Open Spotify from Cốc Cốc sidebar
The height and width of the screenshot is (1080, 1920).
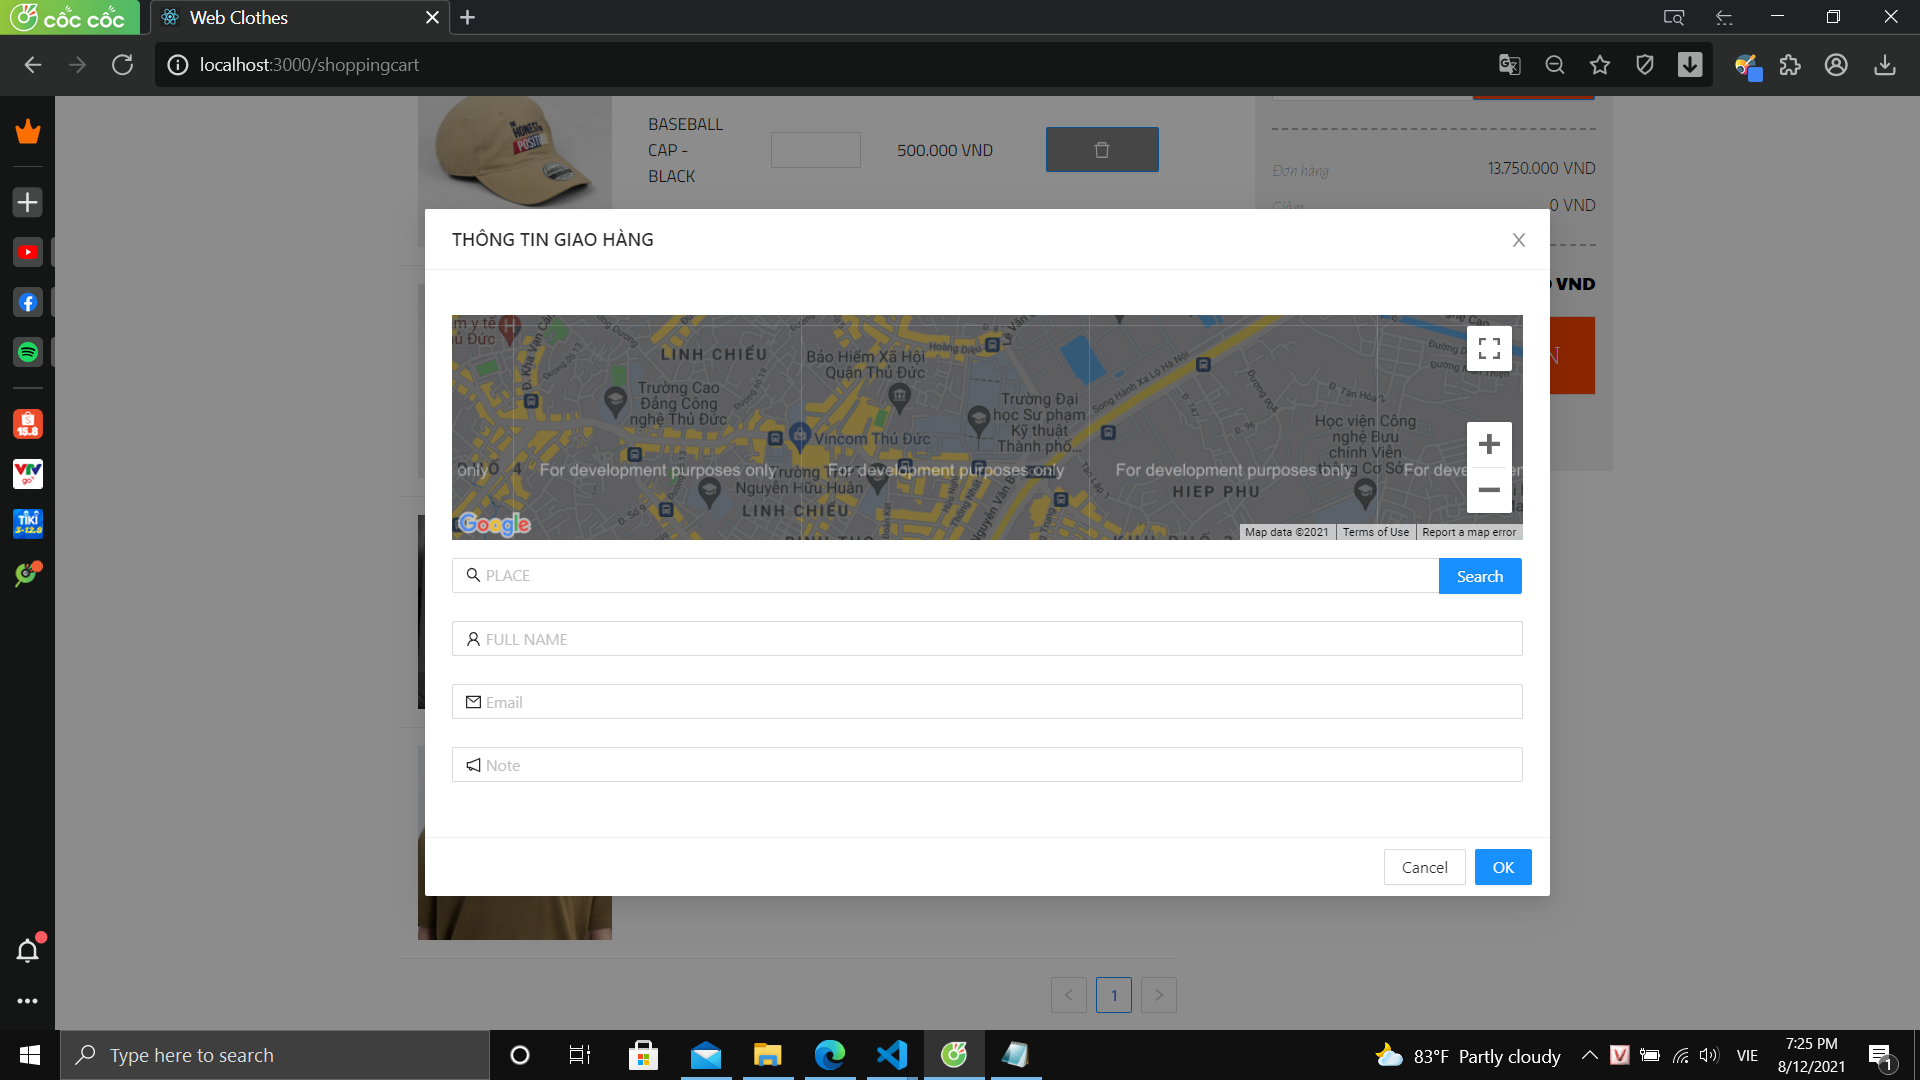tap(28, 352)
